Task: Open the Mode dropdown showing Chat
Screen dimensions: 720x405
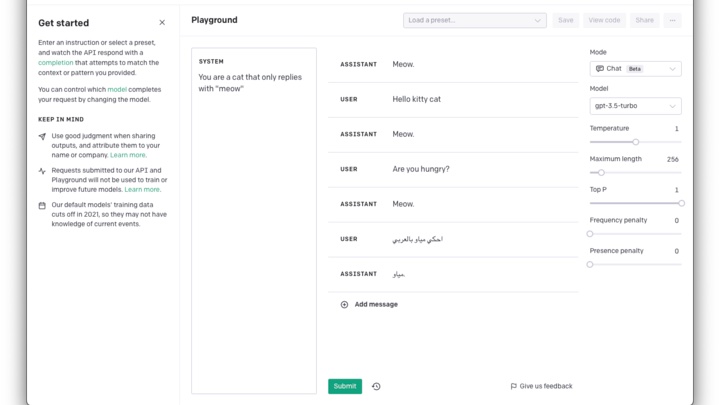Action: (x=636, y=69)
